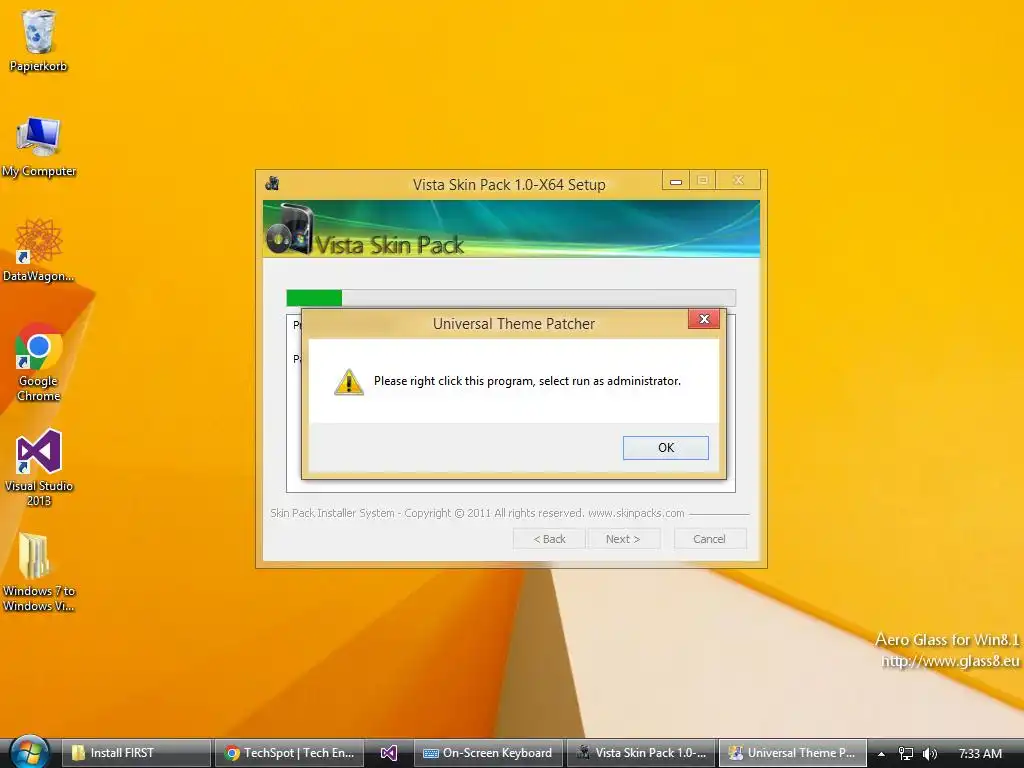Click the Next > button in Setup

(623, 539)
